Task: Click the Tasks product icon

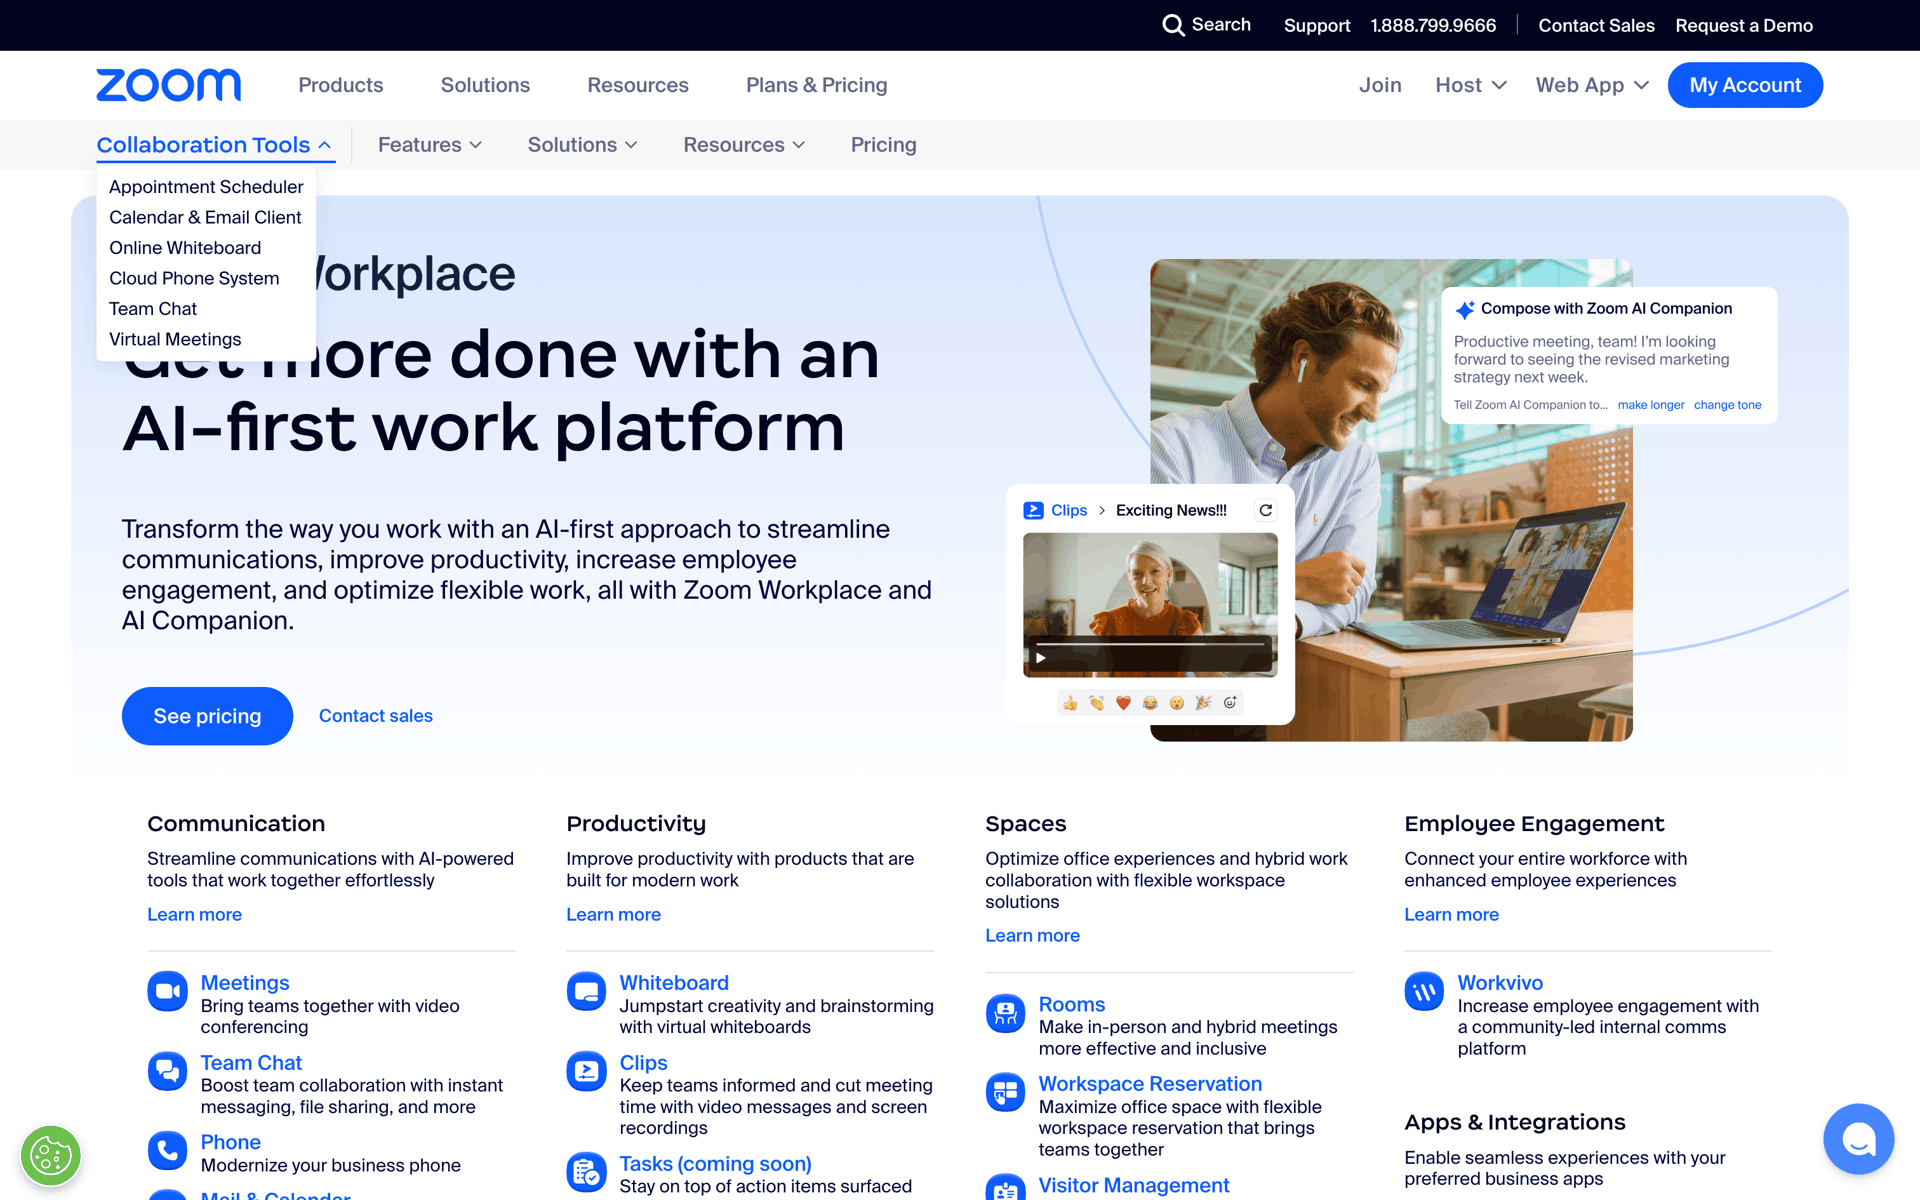Action: point(586,1172)
